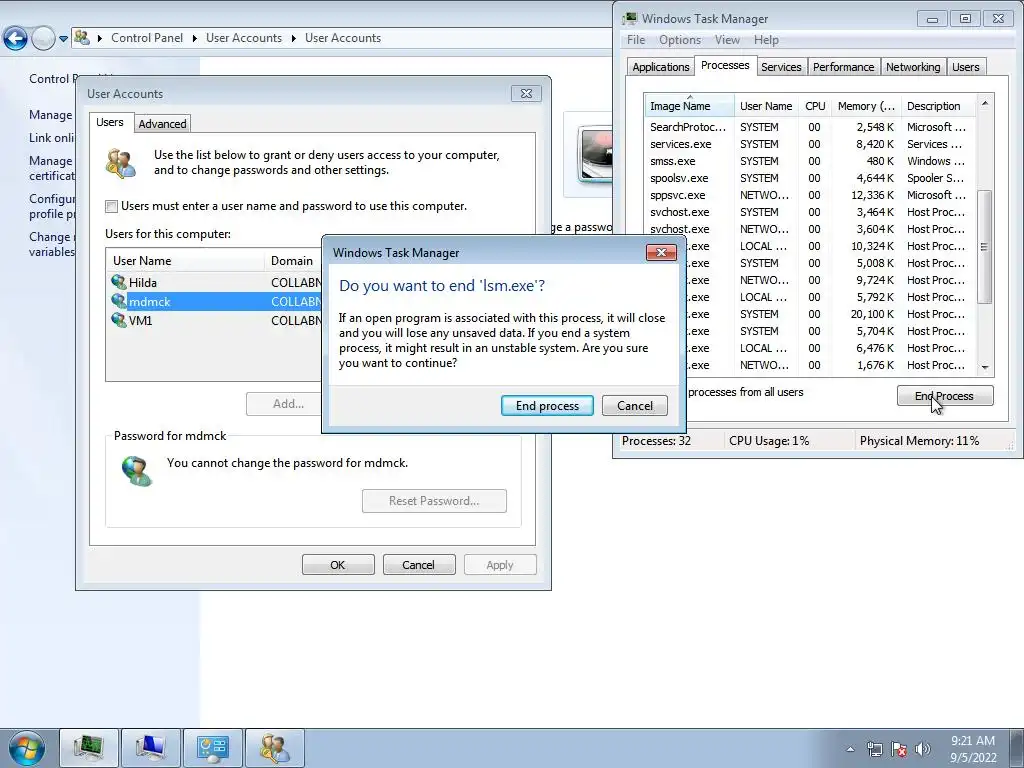Screen dimensions: 1024x768
Task: Select the SearchProtoc... process row
Action: point(810,127)
